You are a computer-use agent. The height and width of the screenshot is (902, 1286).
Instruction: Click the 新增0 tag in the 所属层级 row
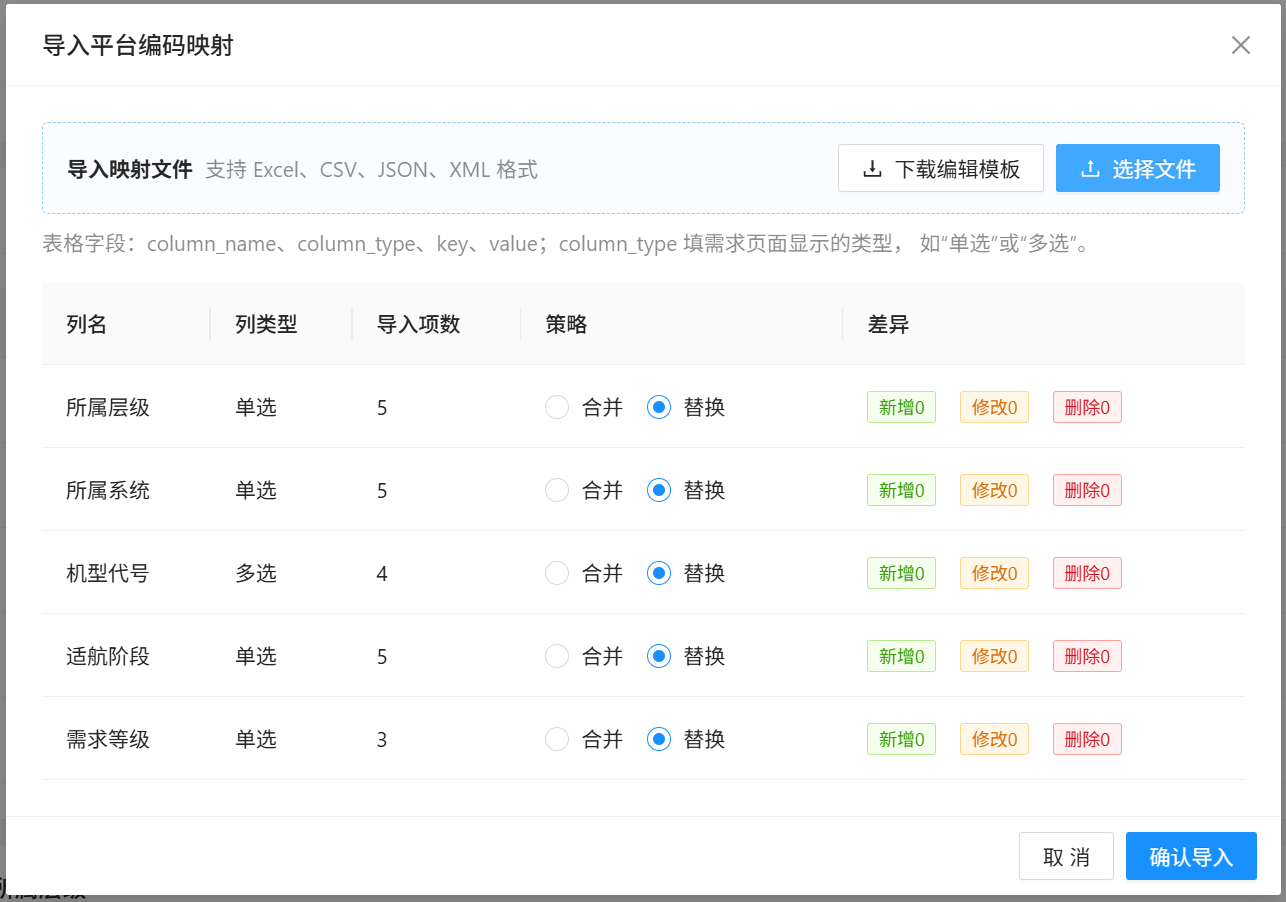click(901, 407)
